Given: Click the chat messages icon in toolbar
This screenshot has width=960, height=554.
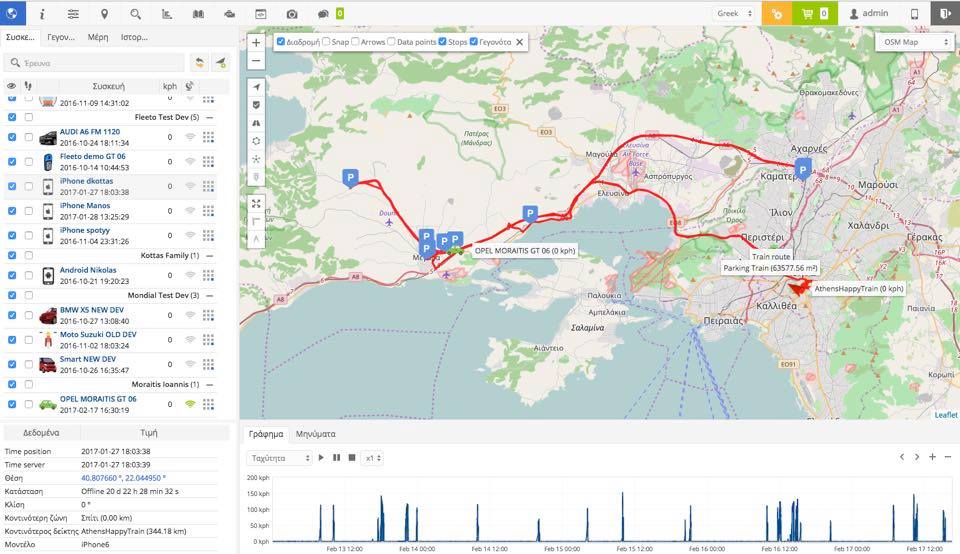Looking at the screenshot, I should click(323, 14).
